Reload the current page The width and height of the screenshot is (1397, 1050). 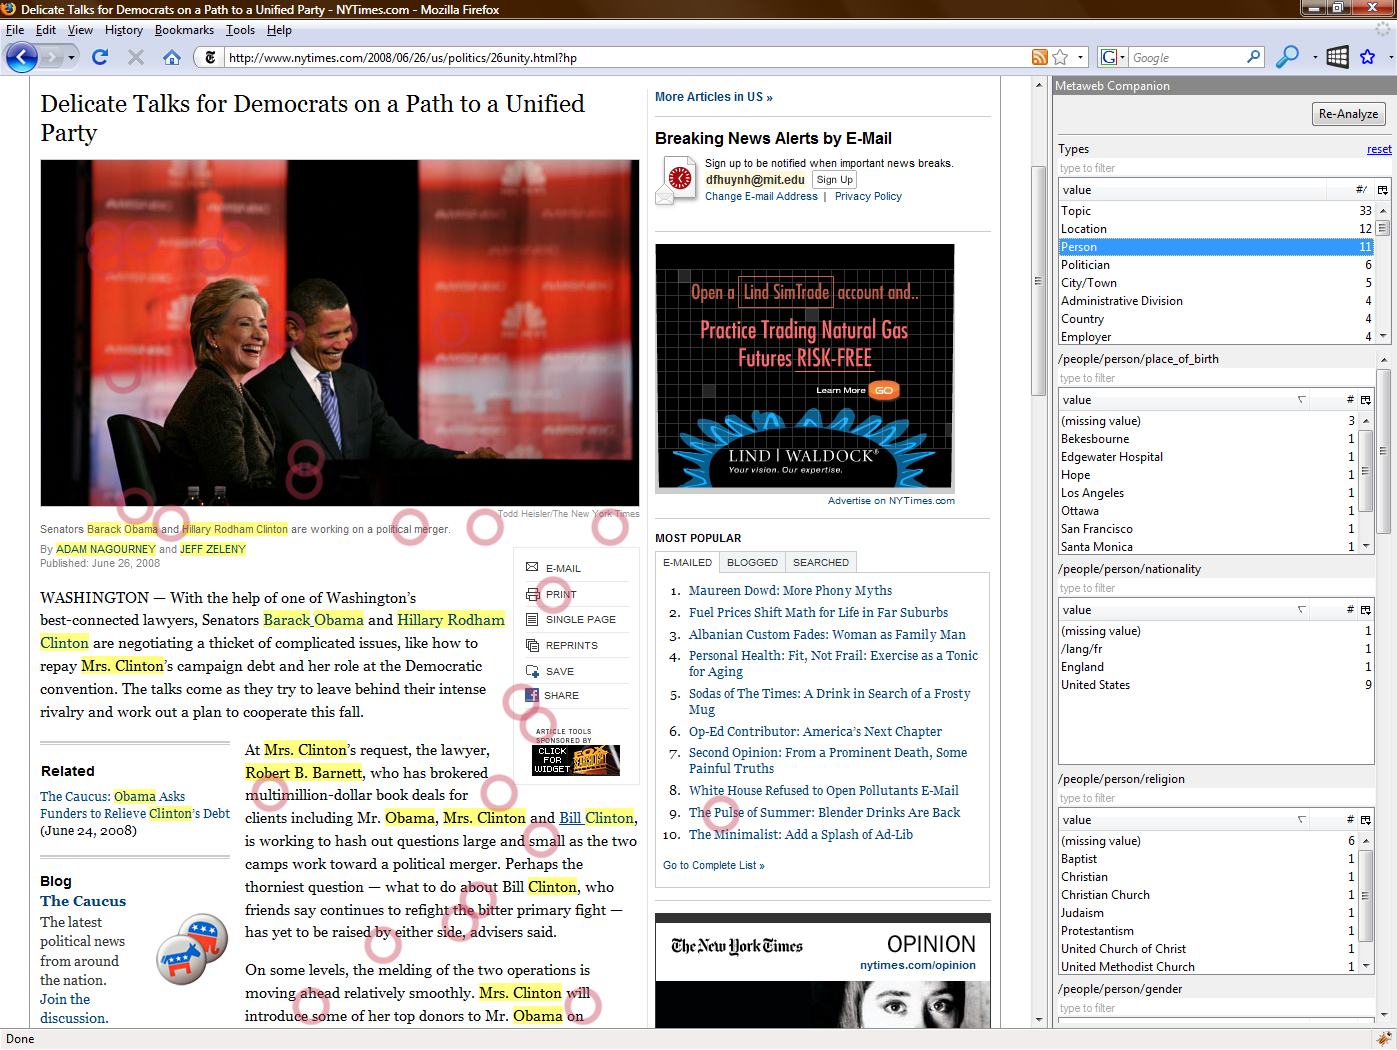tap(100, 57)
